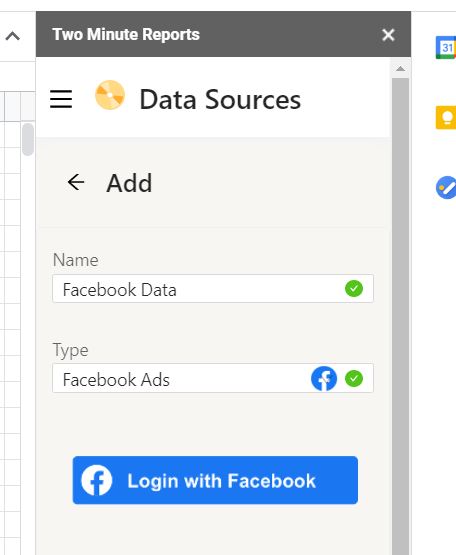Click green checkmark in the Type field
This screenshot has width=456, height=555.
point(354,378)
